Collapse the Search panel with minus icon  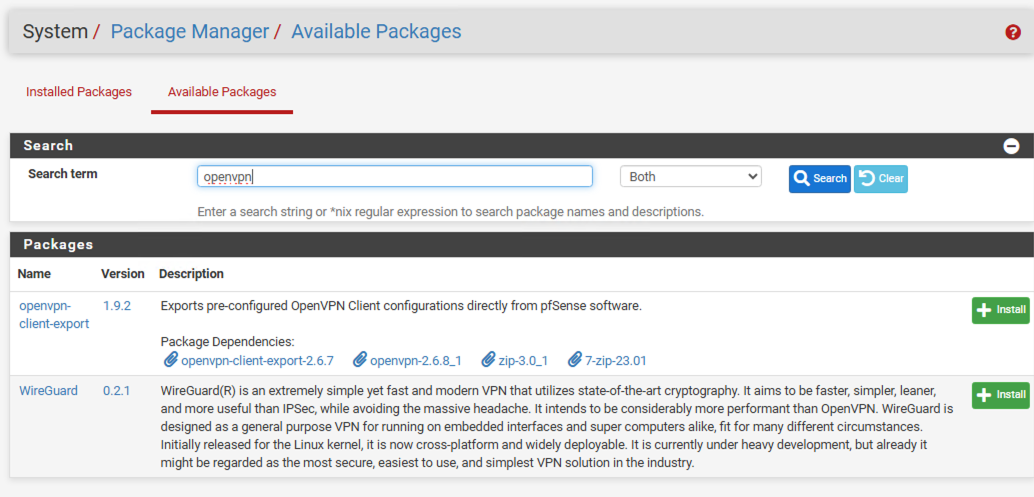tap(1011, 146)
